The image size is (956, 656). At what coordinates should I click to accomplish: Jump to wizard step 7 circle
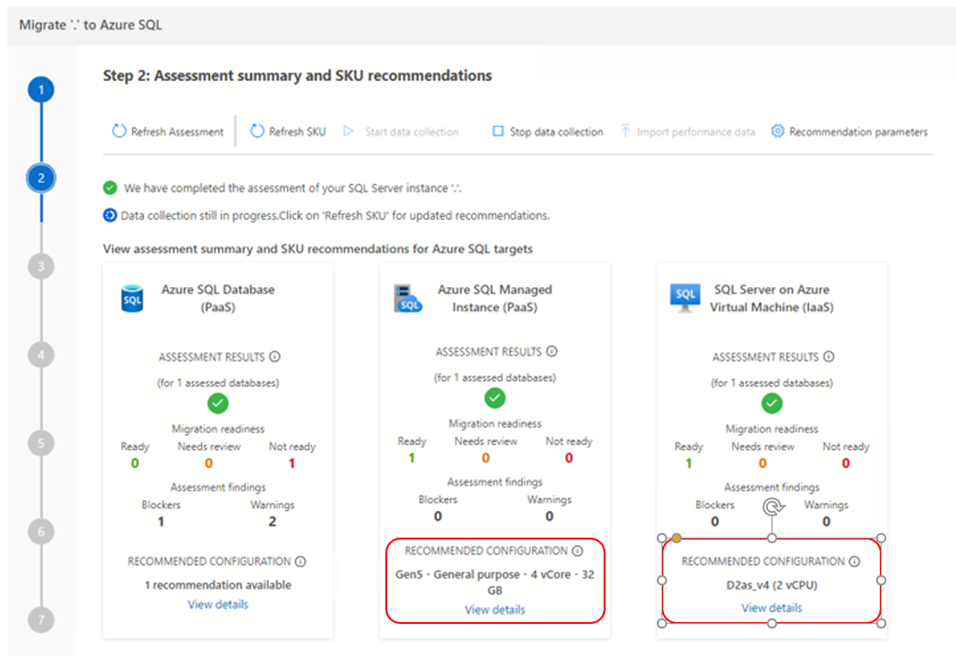pos(41,620)
